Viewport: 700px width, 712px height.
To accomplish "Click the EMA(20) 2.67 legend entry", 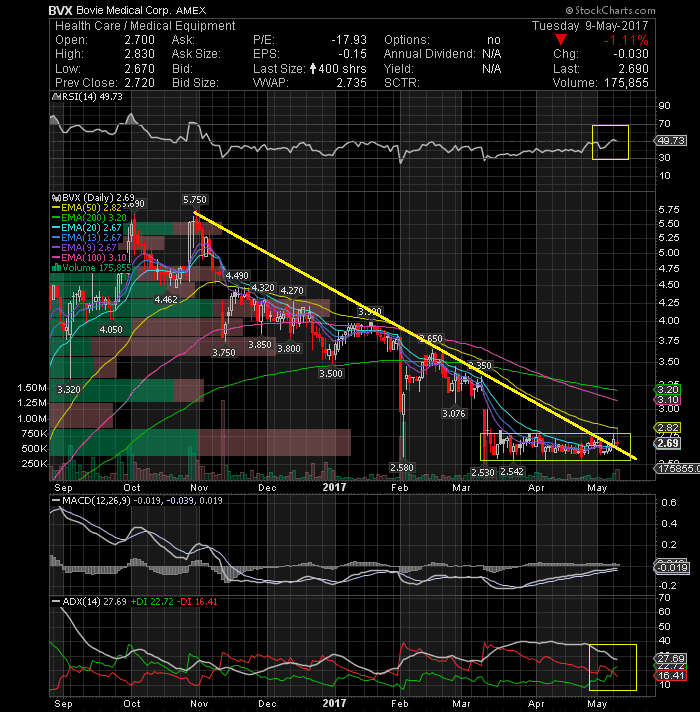I will [x=91, y=227].
